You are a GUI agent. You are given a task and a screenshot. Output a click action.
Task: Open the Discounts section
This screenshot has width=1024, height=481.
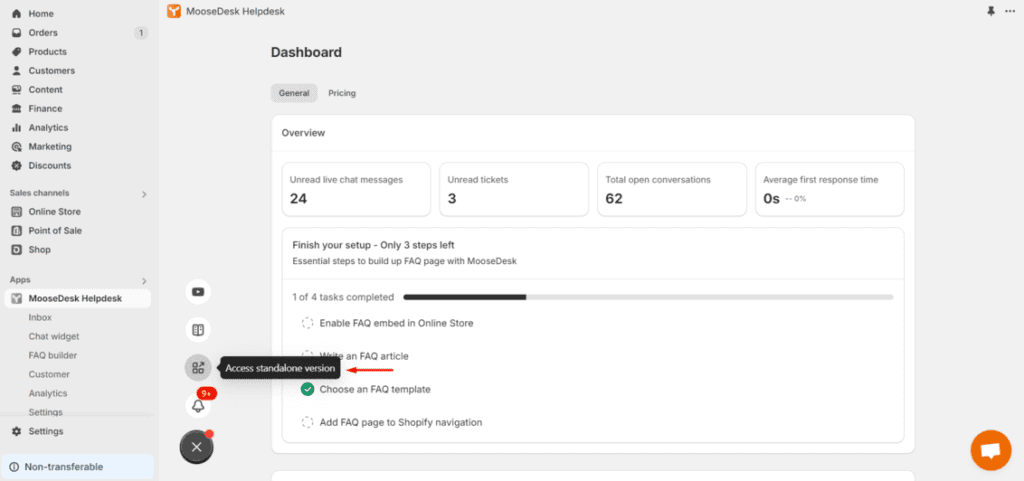50,165
